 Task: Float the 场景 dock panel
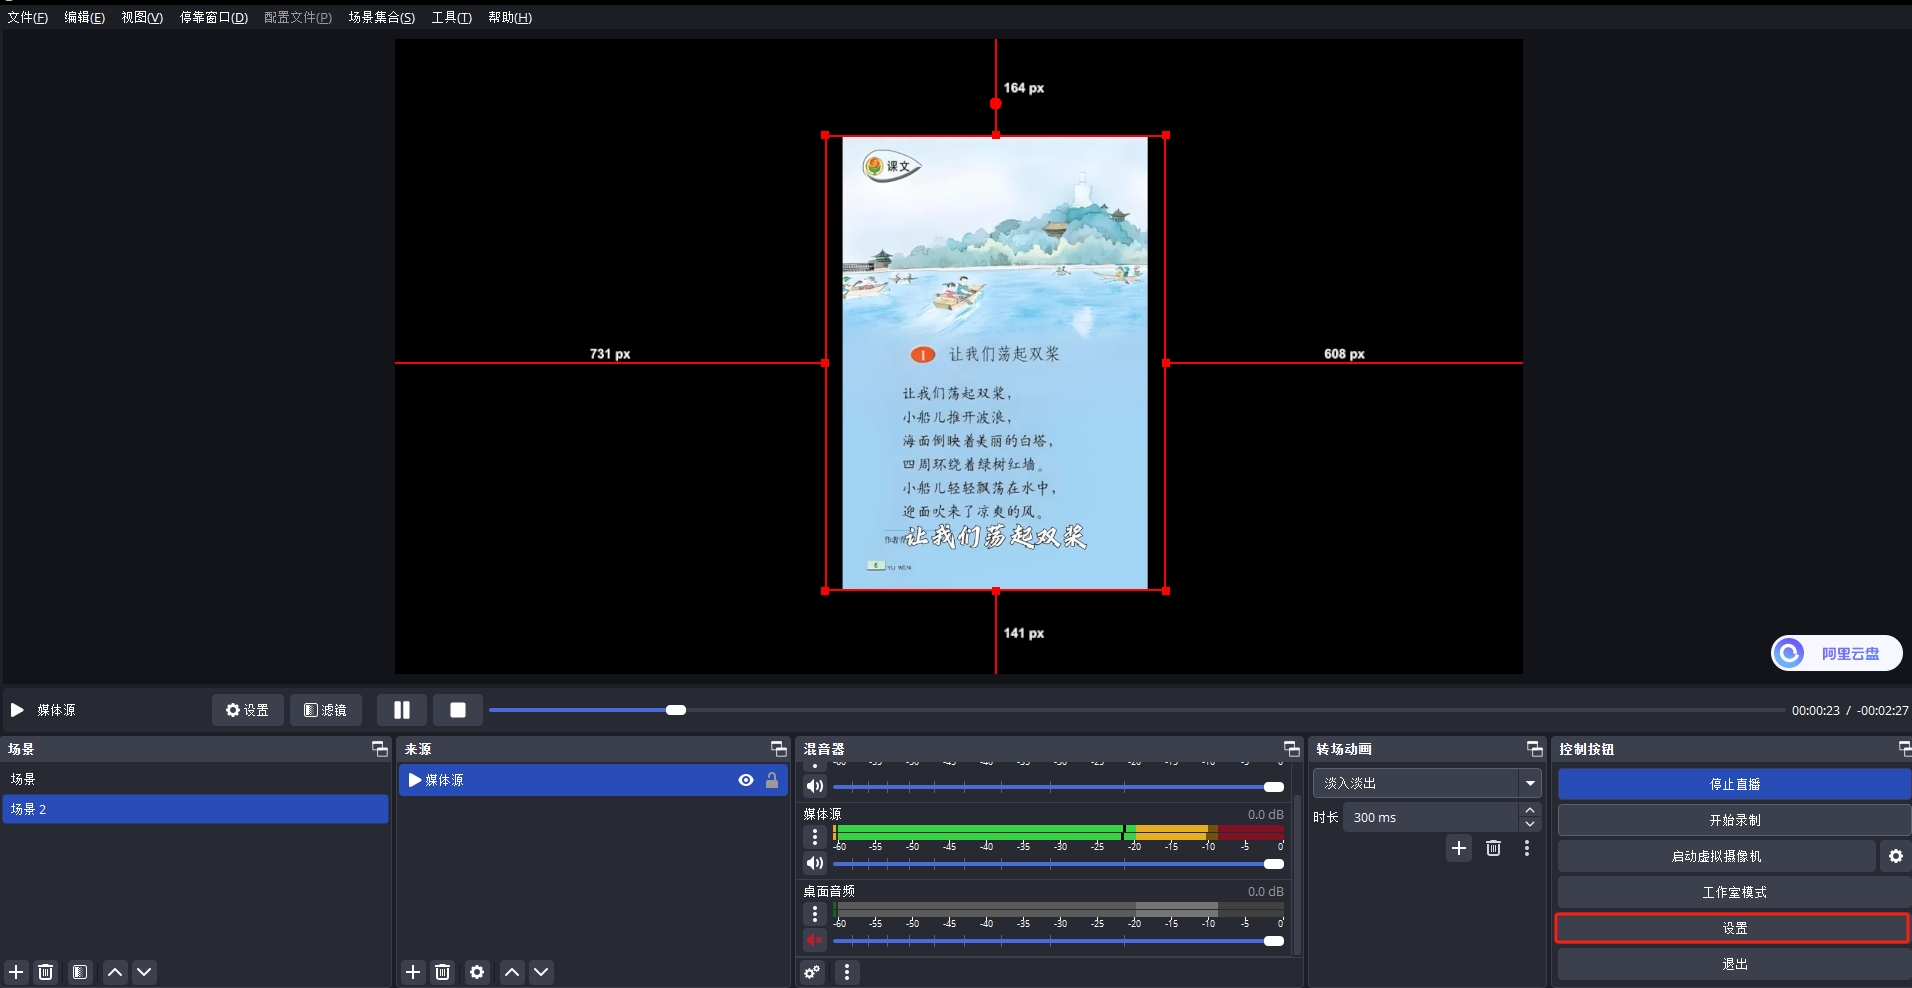tap(379, 748)
